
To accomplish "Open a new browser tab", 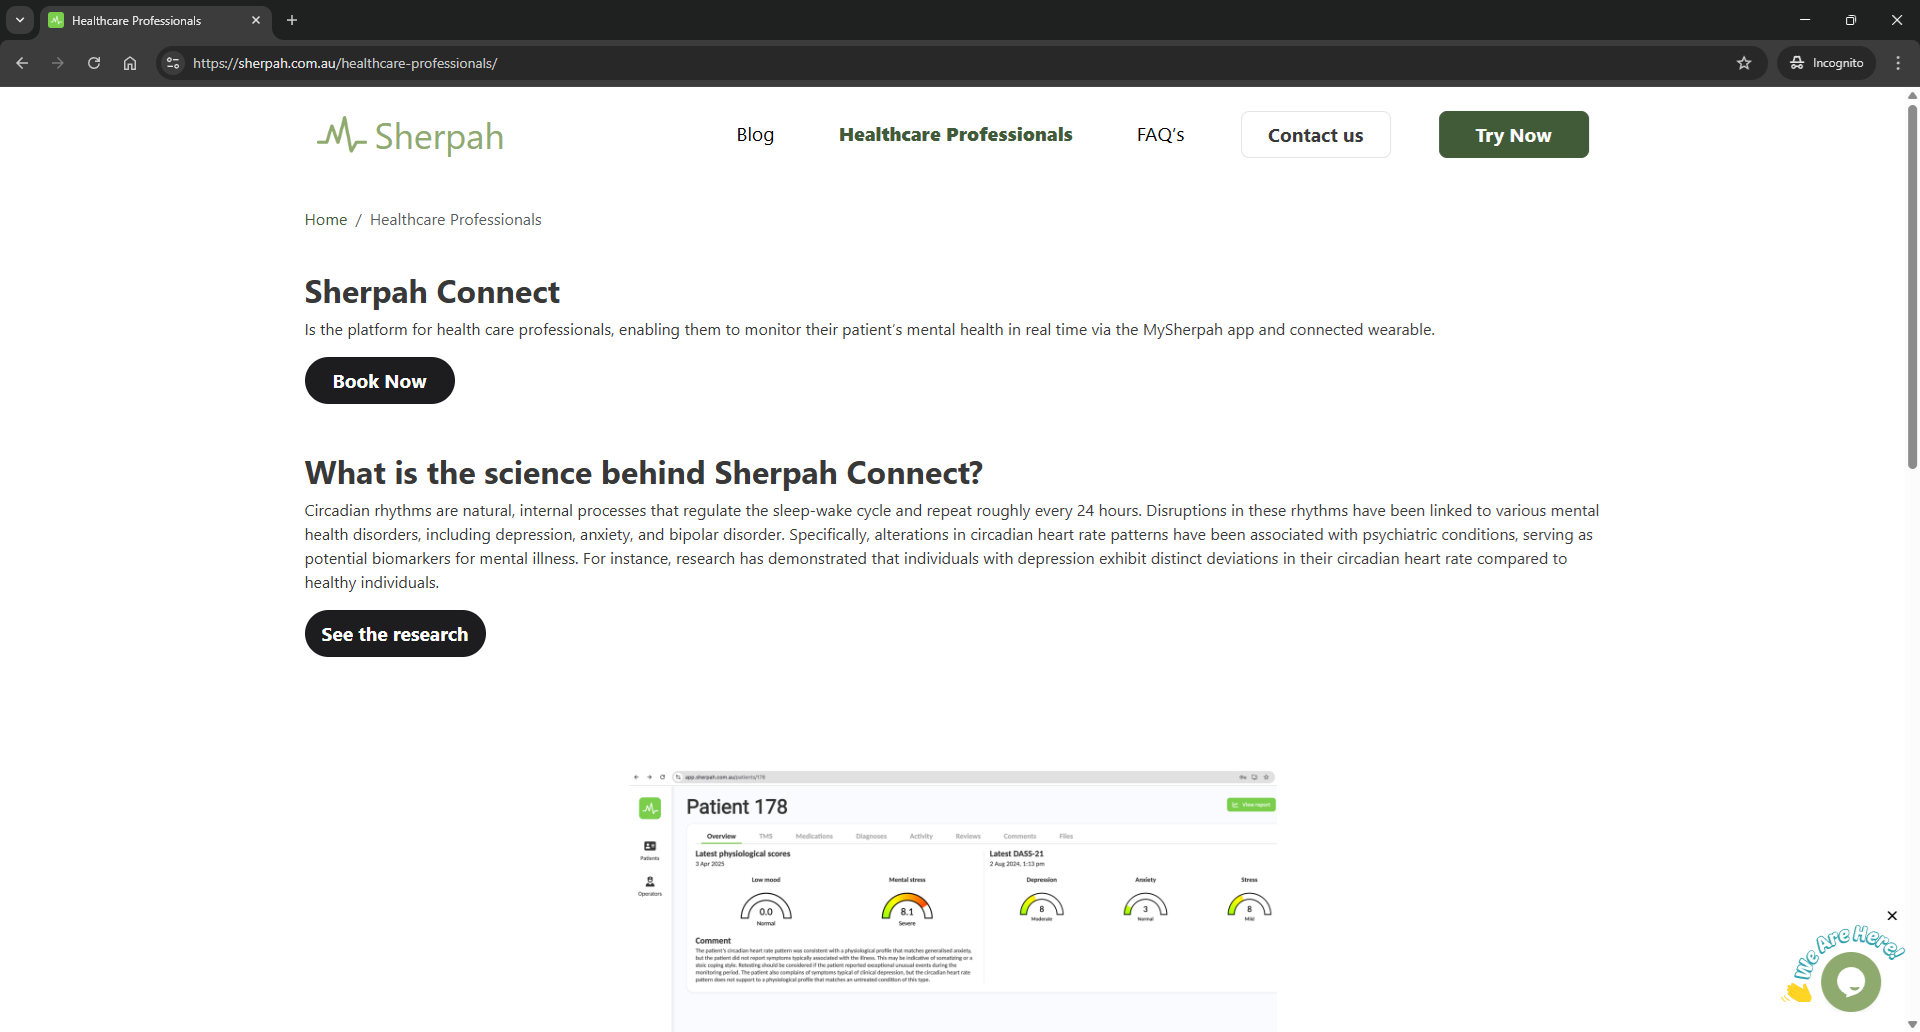I will 292,20.
